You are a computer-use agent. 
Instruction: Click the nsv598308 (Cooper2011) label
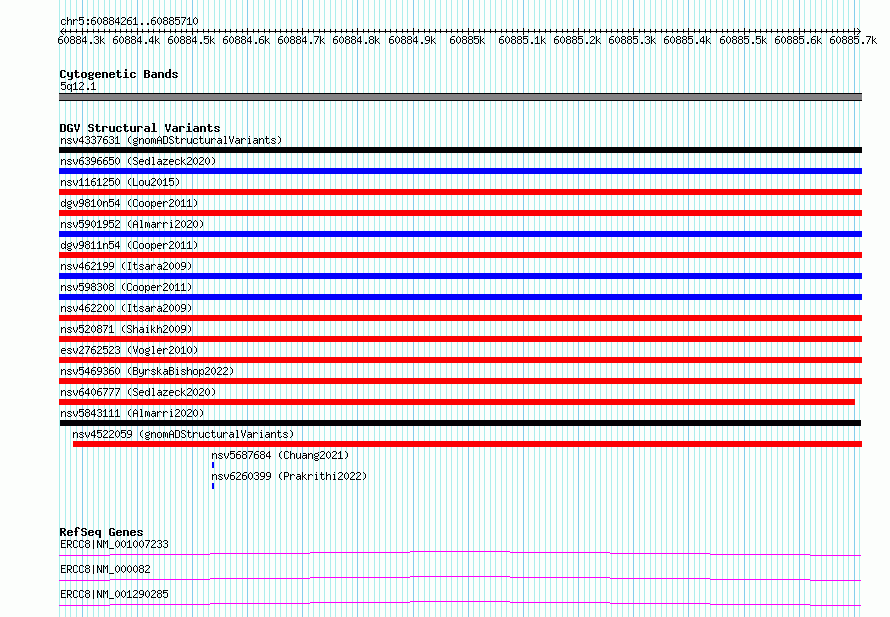(126, 287)
